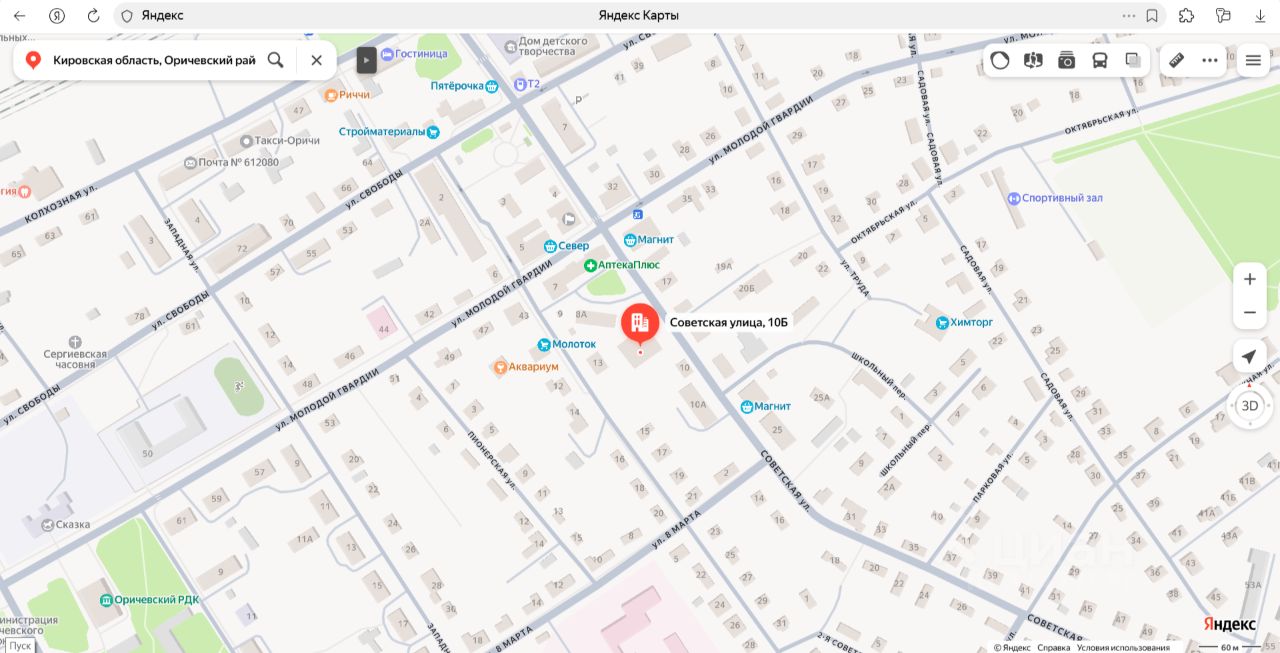Open the Yandex home button in the browser bar
Viewport: 1280px width, 653px height.
tap(57, 16)
